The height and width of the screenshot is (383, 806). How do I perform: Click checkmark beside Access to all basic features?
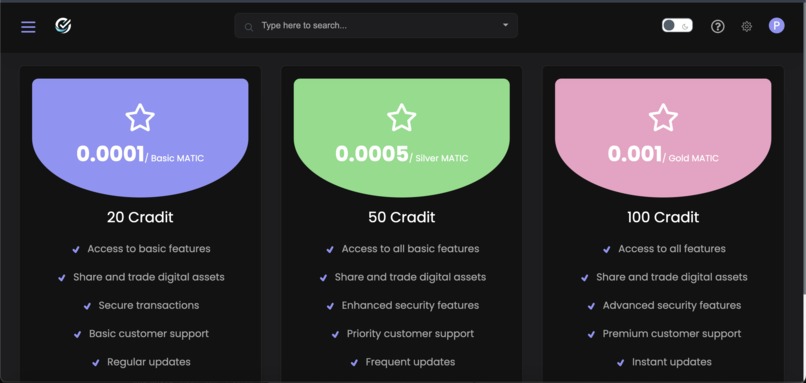[x=331, y=250]
